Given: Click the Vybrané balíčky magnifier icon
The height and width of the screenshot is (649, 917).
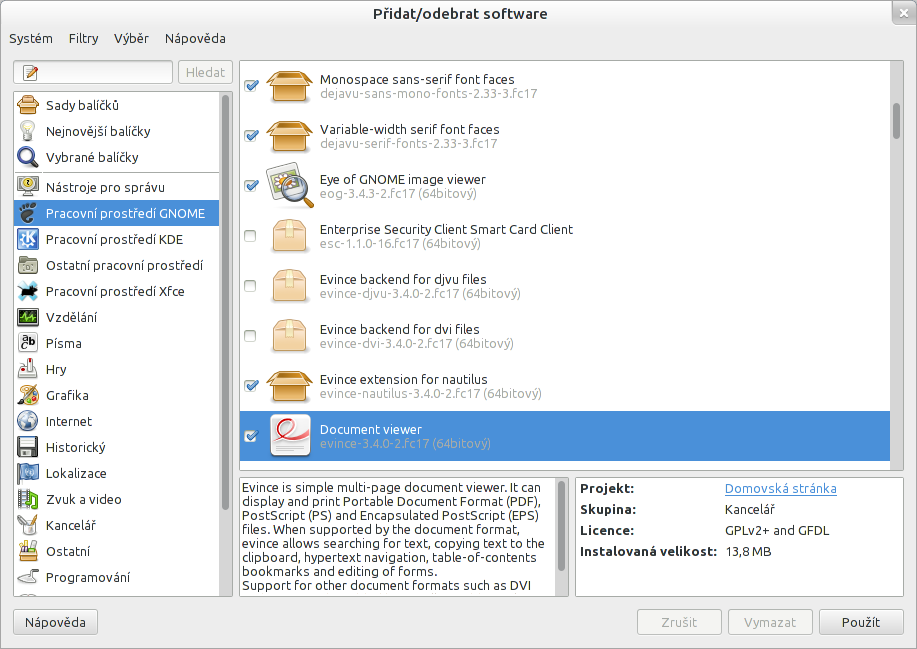Looking at the screenshot, I should [x=28, y=157].
